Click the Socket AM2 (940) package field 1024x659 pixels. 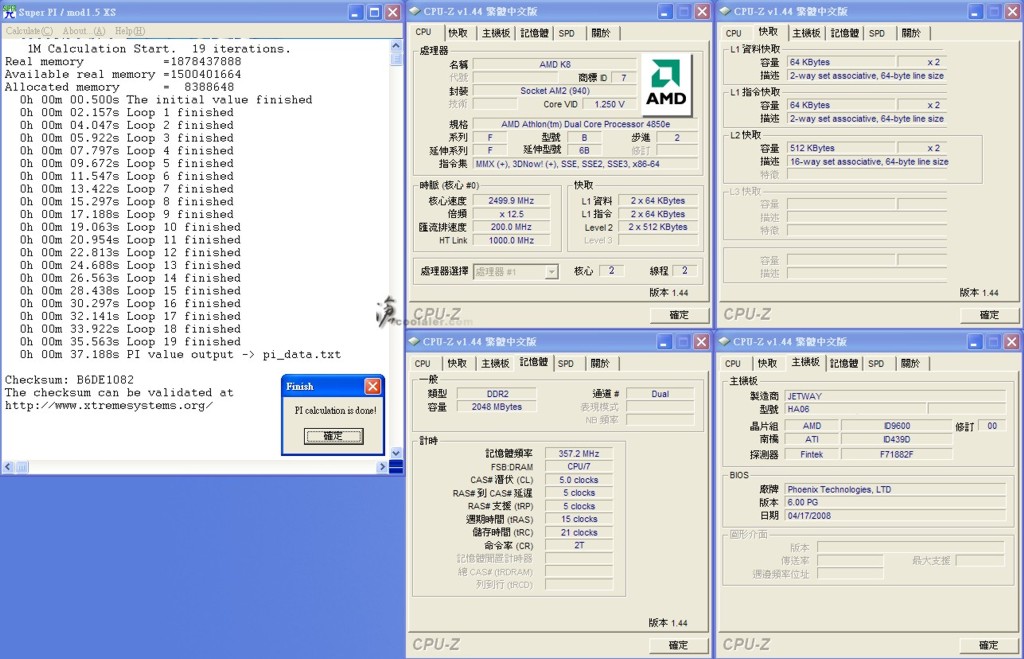pos(554,91)
